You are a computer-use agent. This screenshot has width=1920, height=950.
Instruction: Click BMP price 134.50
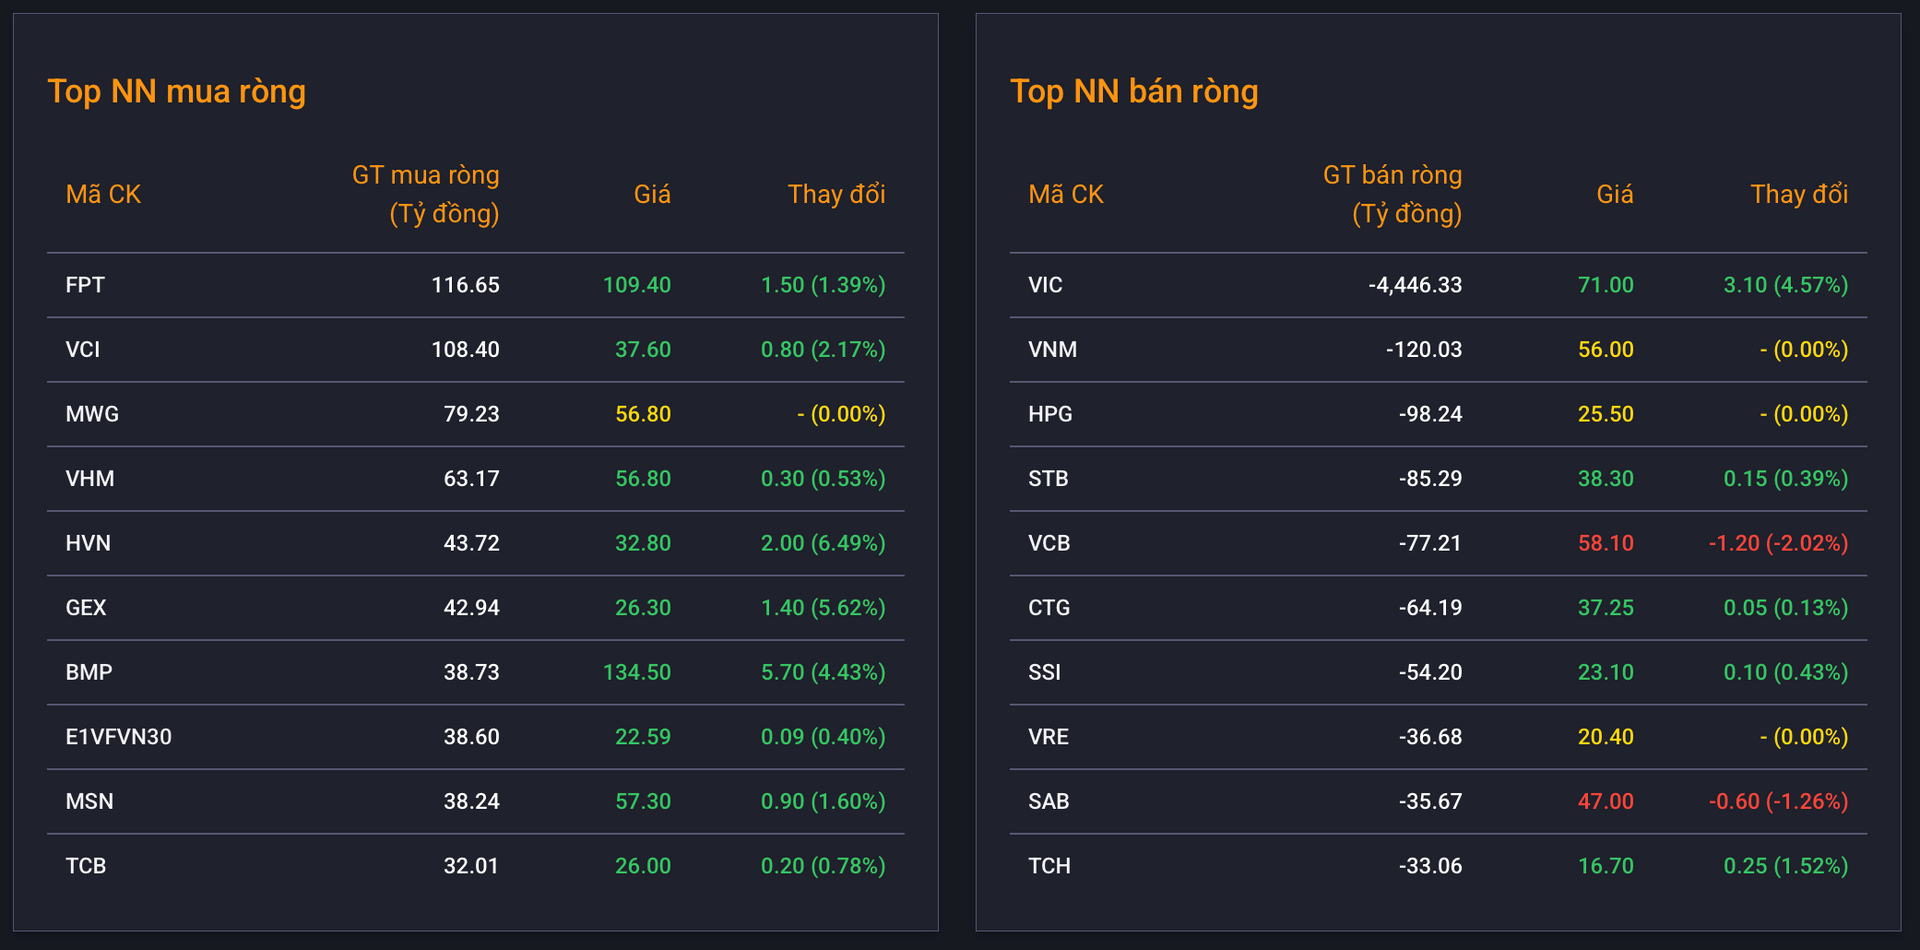pyautogui.click(x=637, y=672)
